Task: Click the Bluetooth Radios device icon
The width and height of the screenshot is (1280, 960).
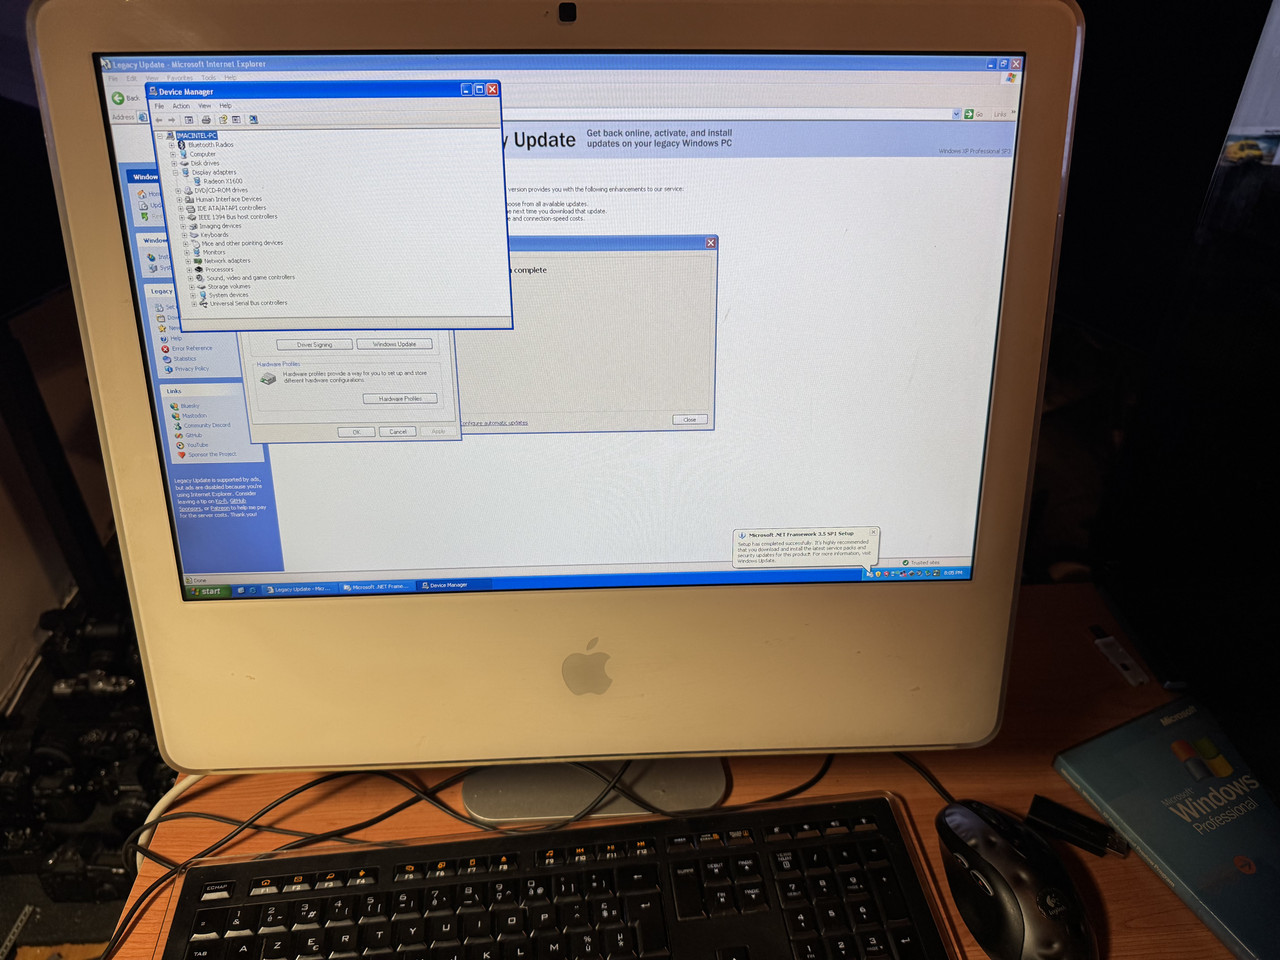Action: pos(182,145)
